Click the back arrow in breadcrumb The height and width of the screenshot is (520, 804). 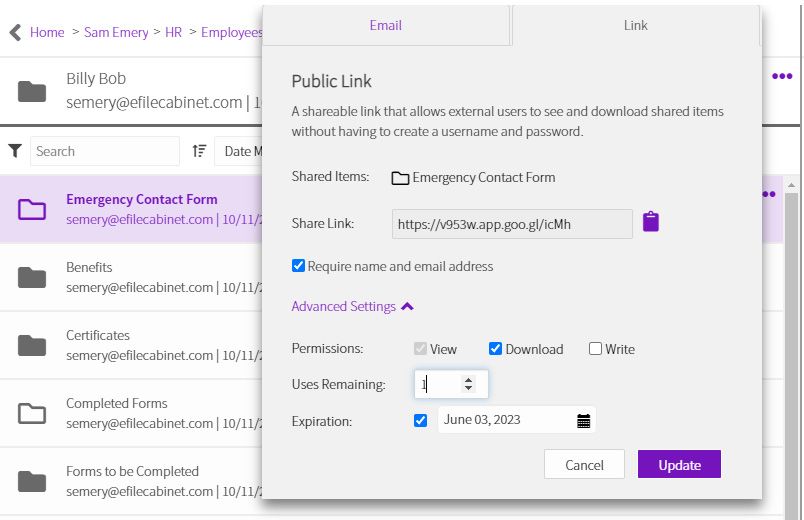(15, 32)
